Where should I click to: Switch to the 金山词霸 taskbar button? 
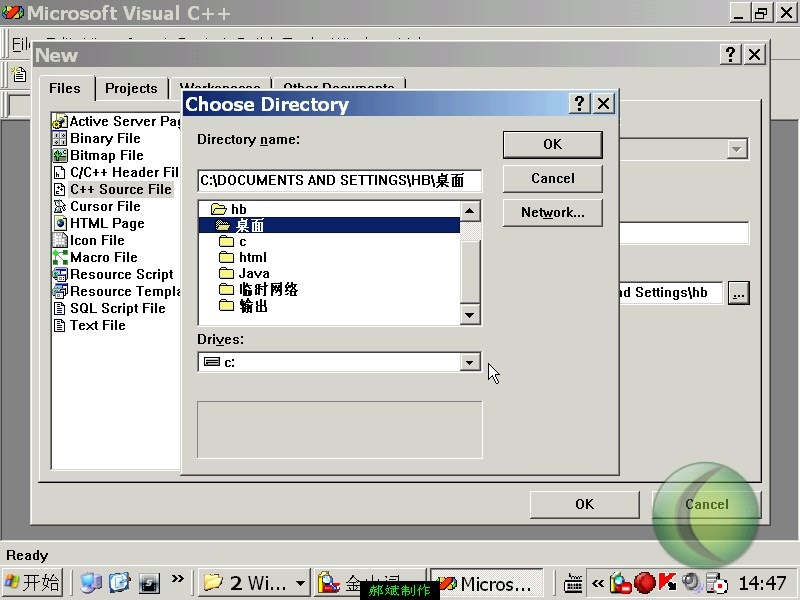coord(370,583)
